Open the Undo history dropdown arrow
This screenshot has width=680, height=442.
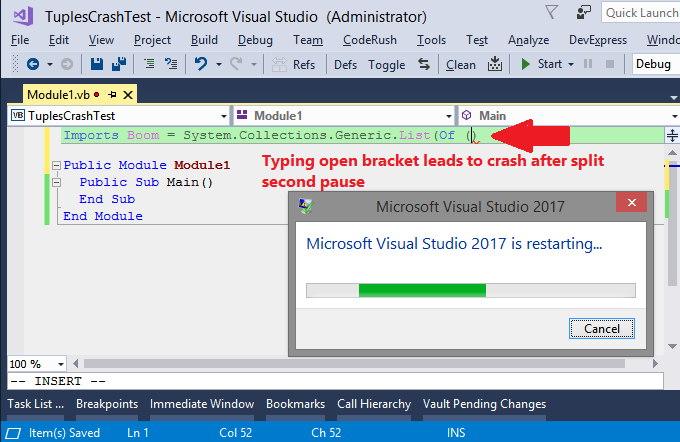click(x=219, y=65)
